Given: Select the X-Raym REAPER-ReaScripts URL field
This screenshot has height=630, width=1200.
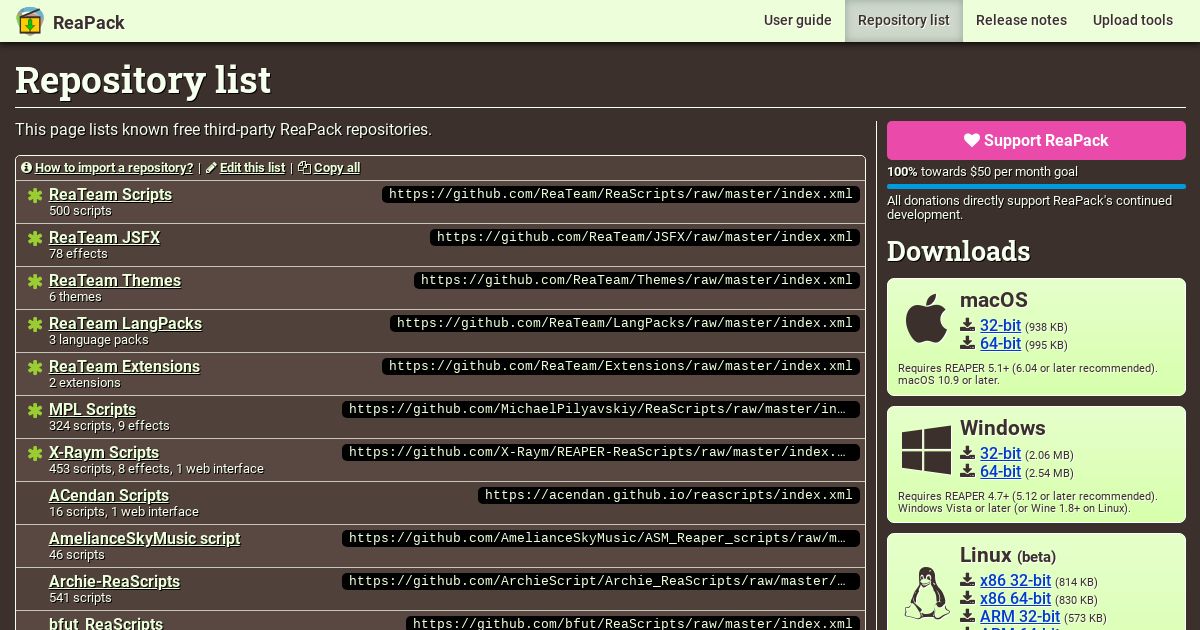Looking at the screenshot, I should (x=601, y=452).
